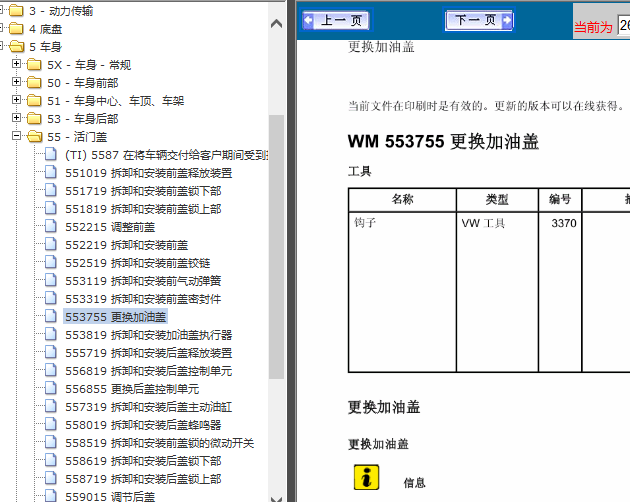Click the 55 - 活门盖 open folder icon
The width and height of the screenshot is (630, 502).
tap(35, 136)
